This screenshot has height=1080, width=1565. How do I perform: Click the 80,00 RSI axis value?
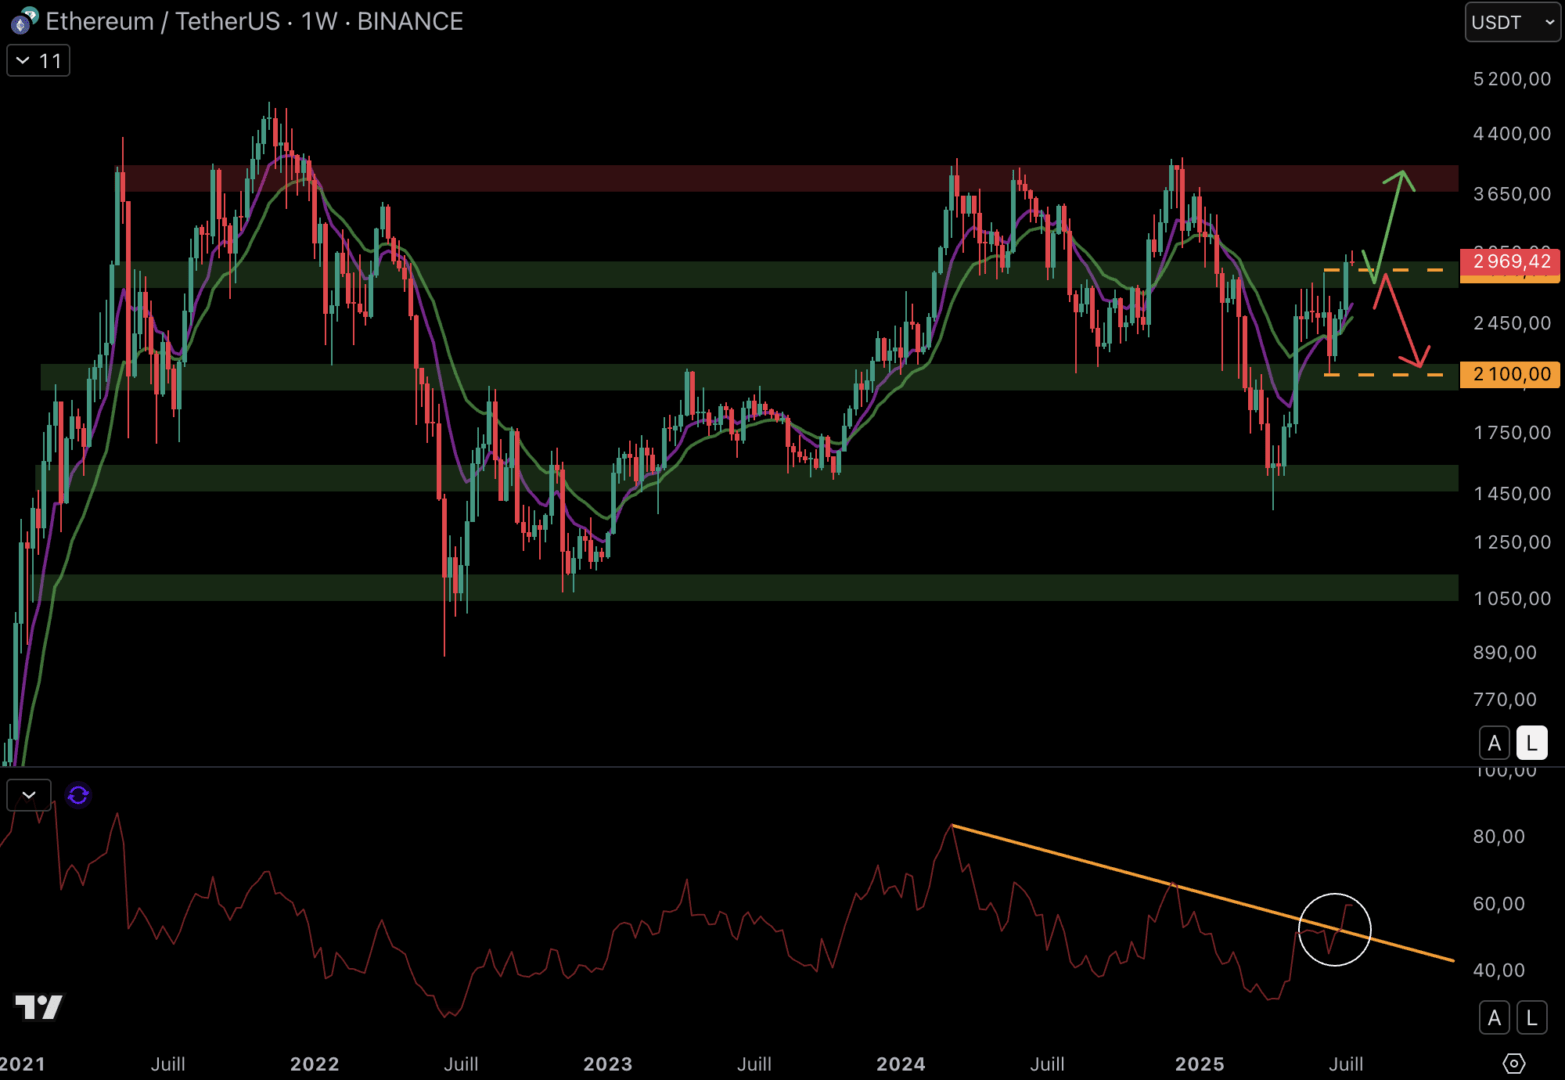pos(1499,836)
